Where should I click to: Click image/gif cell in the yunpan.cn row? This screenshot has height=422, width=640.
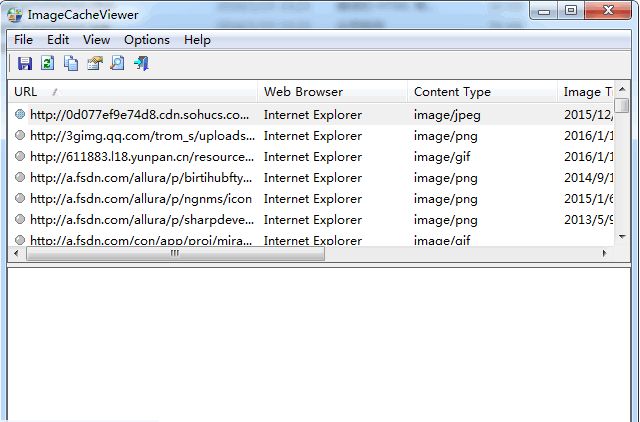[442, 157]
